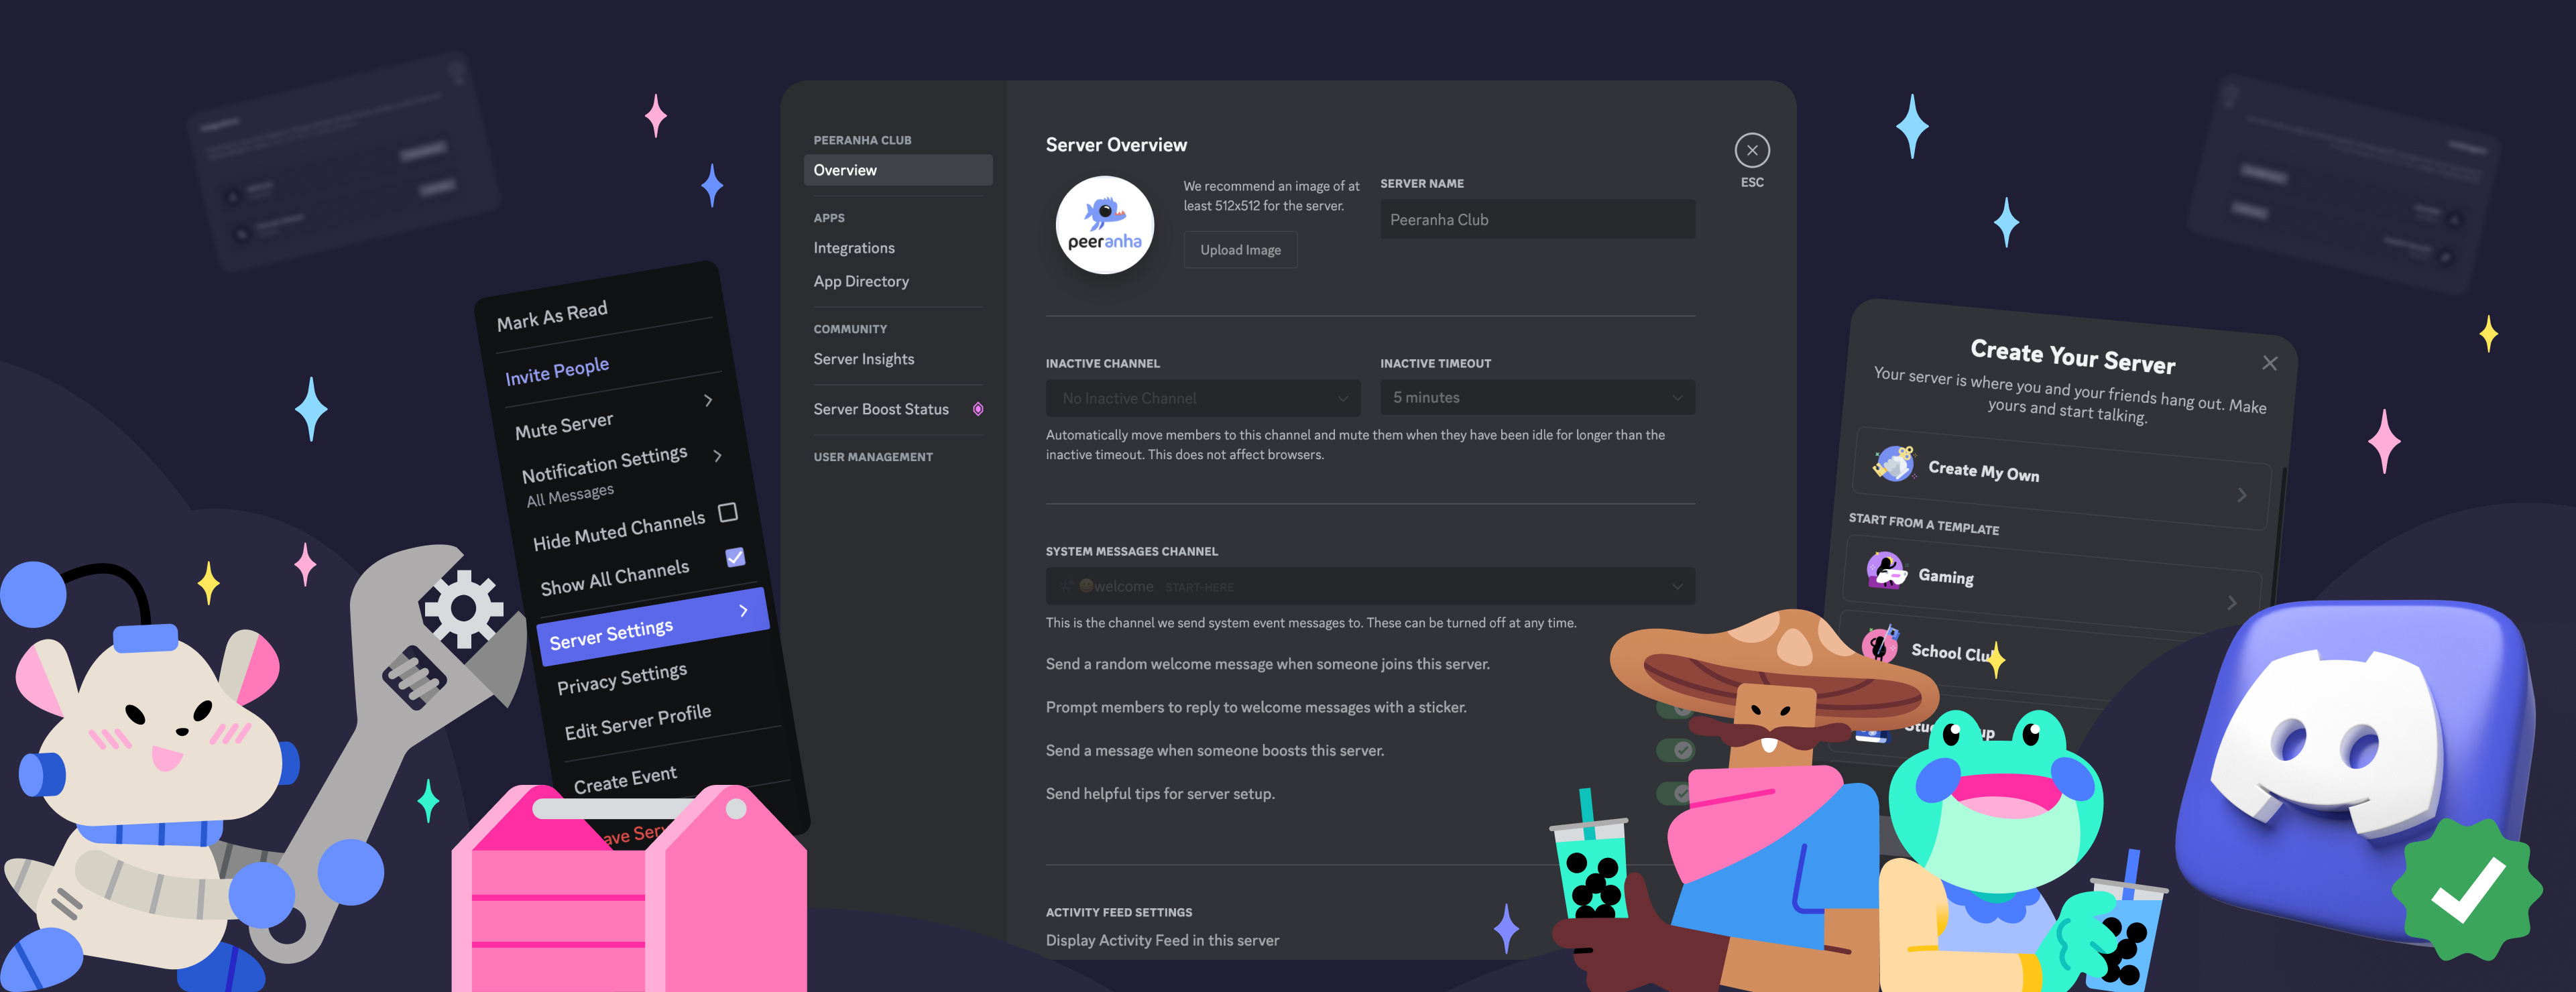Open the Overview settings tab

pos(898,170)
